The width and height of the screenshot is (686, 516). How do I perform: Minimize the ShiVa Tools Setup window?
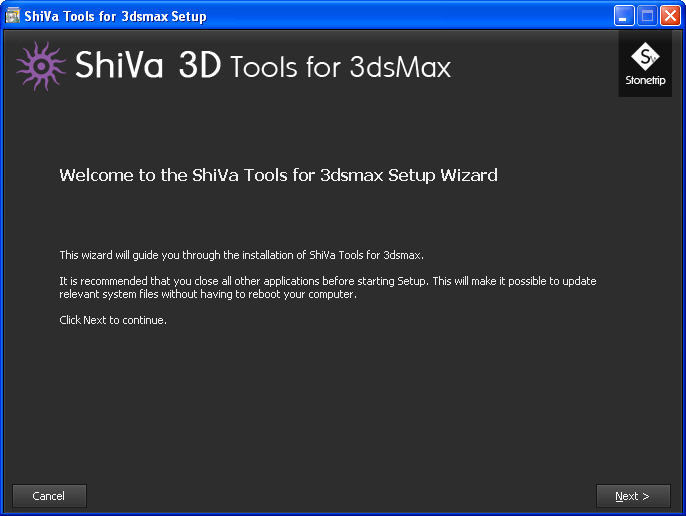click(623, 16)
